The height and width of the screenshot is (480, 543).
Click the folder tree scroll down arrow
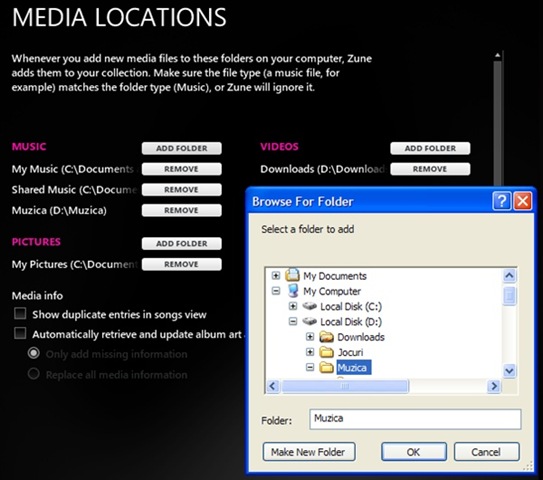click(509, 371)
